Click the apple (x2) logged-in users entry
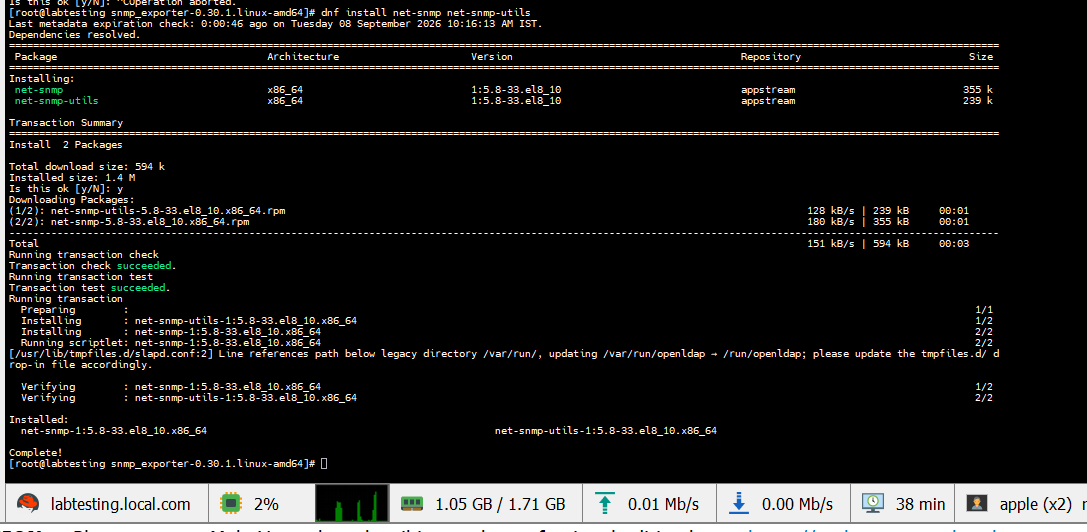This screenshot has height=532, width=1087. point(1036,504)
